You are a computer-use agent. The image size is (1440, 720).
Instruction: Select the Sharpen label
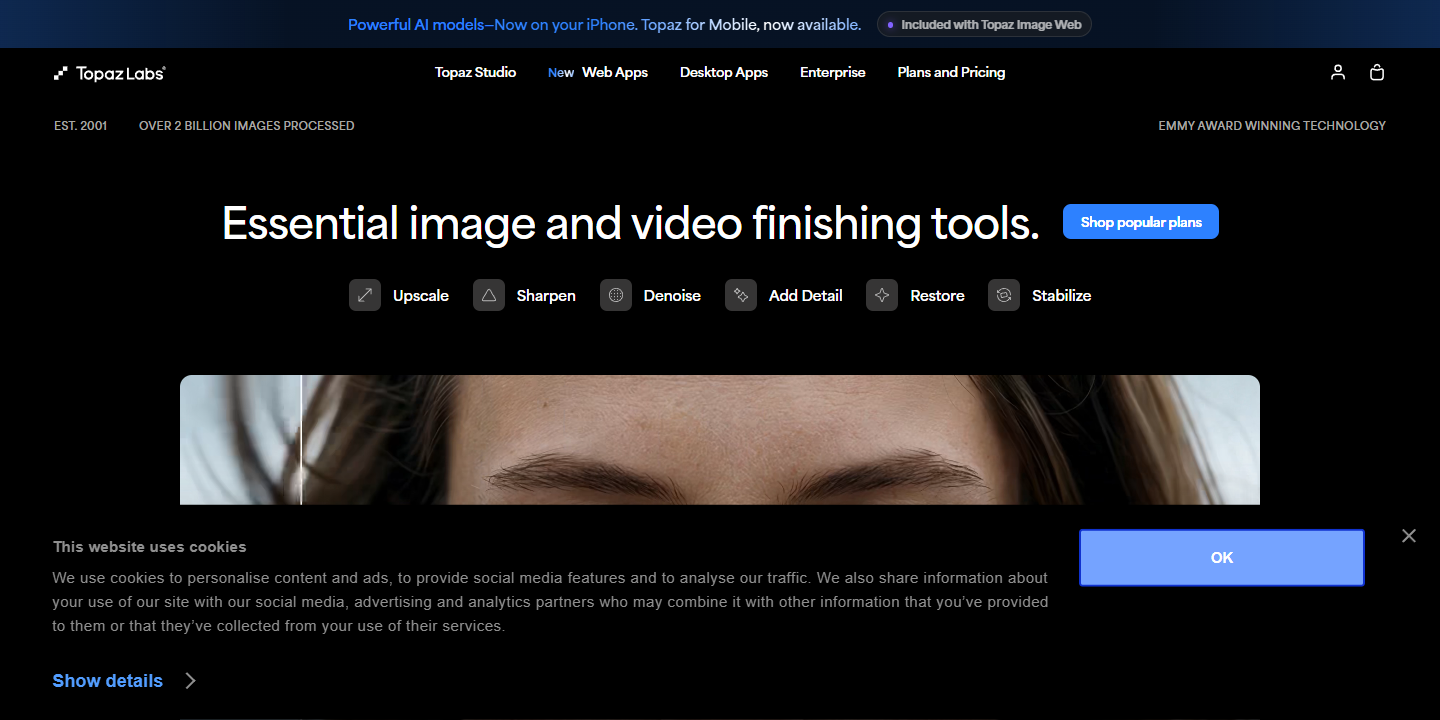pos(546,295)
